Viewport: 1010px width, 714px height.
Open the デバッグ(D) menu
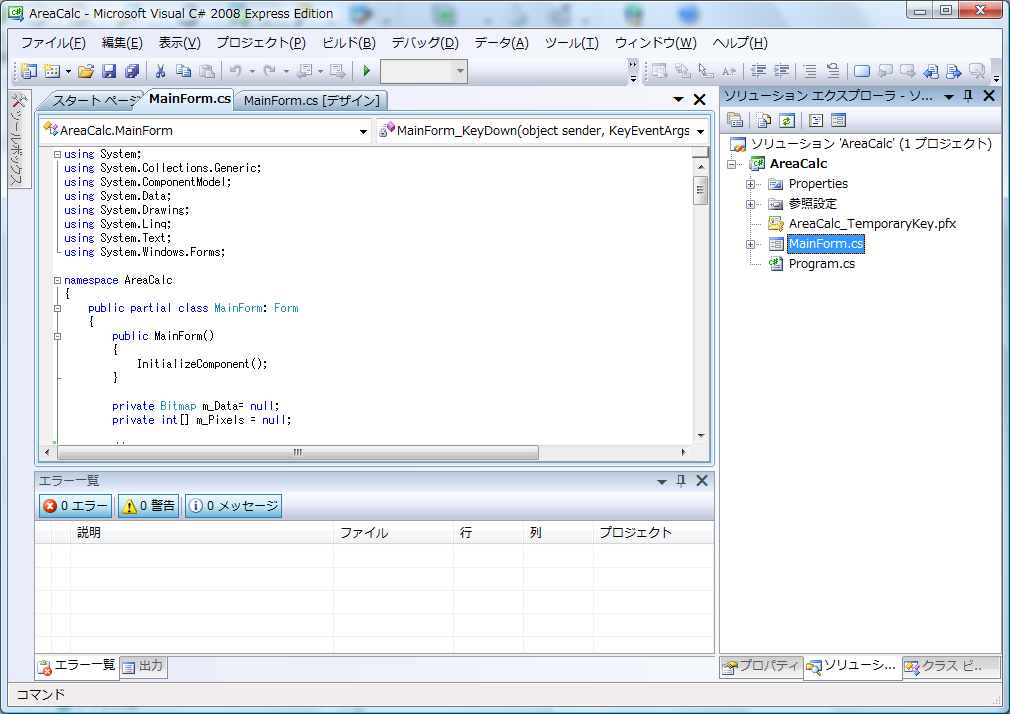click(x=425, y=43)
